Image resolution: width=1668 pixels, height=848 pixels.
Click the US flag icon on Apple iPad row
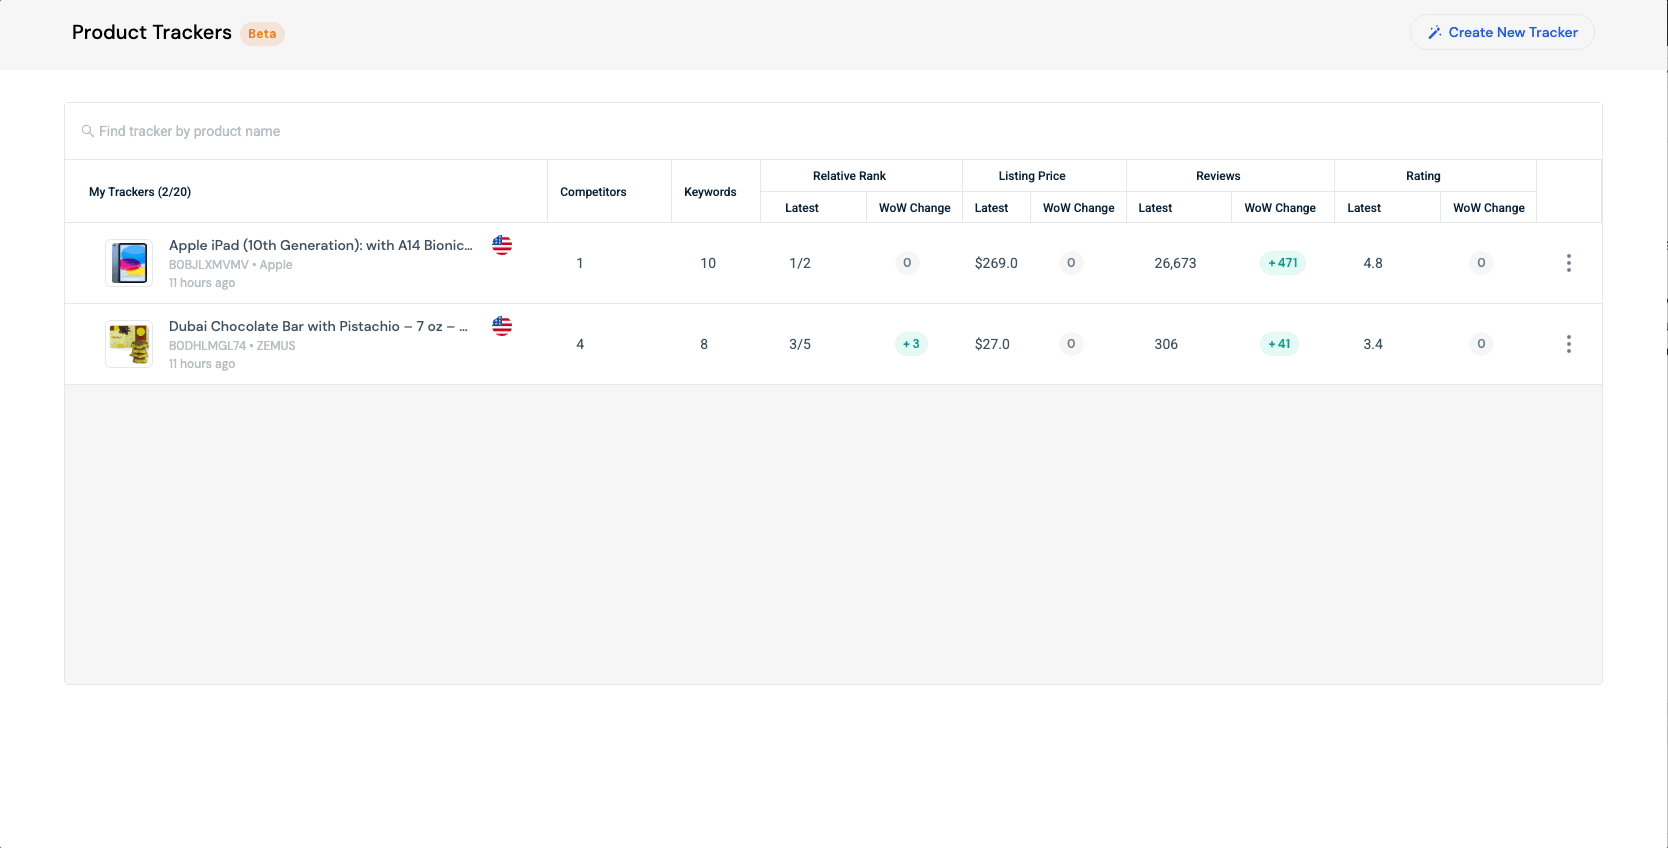(x=502, y=245)
